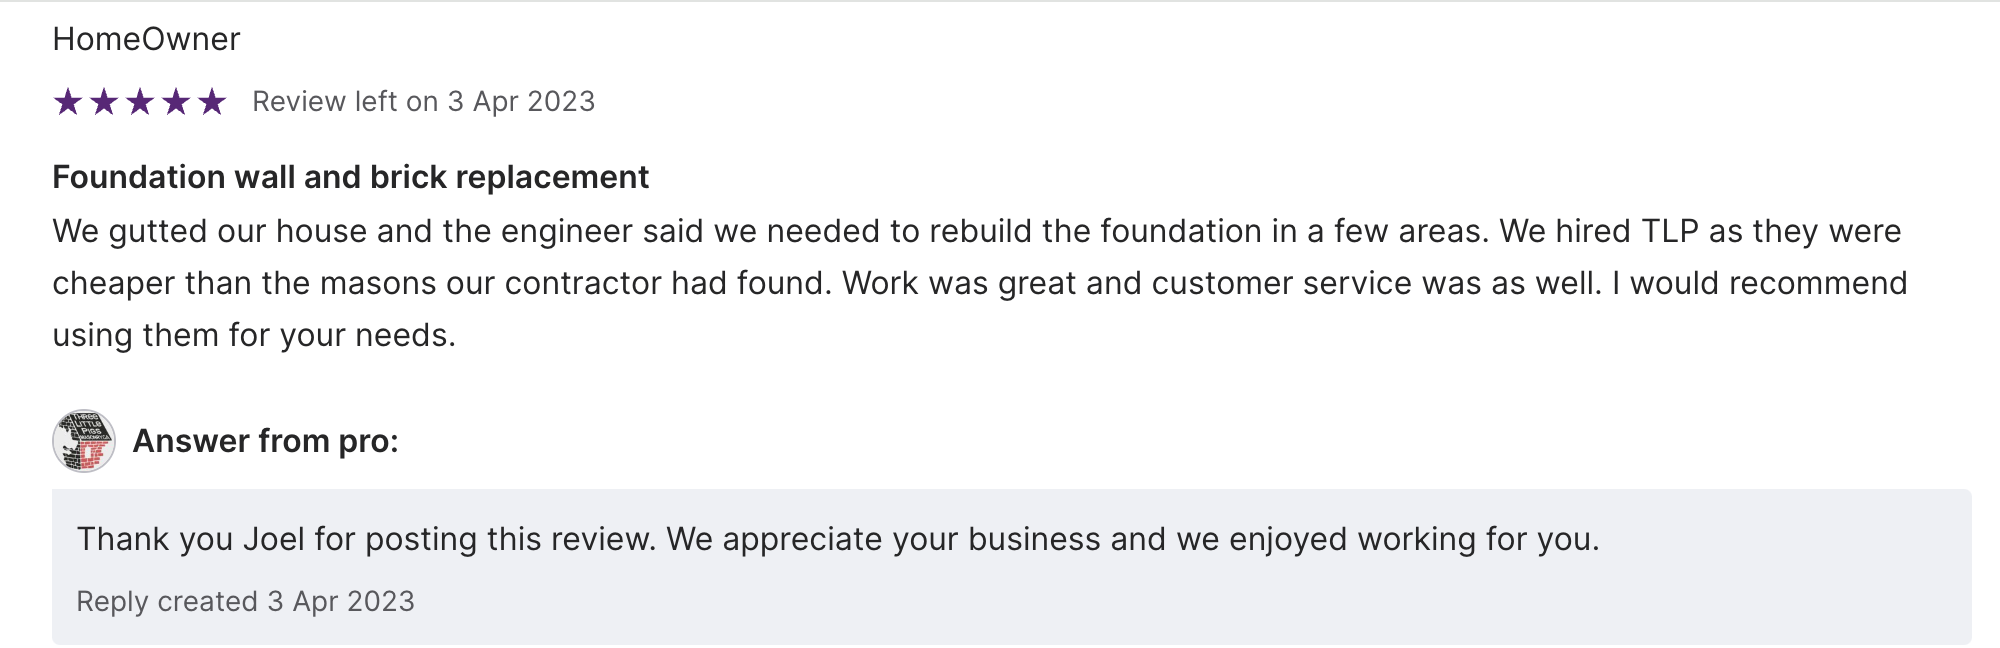The height and width of the screenshot is (648, 2000).
Task: Click the third purple rating star
Action: coord(140,102)
